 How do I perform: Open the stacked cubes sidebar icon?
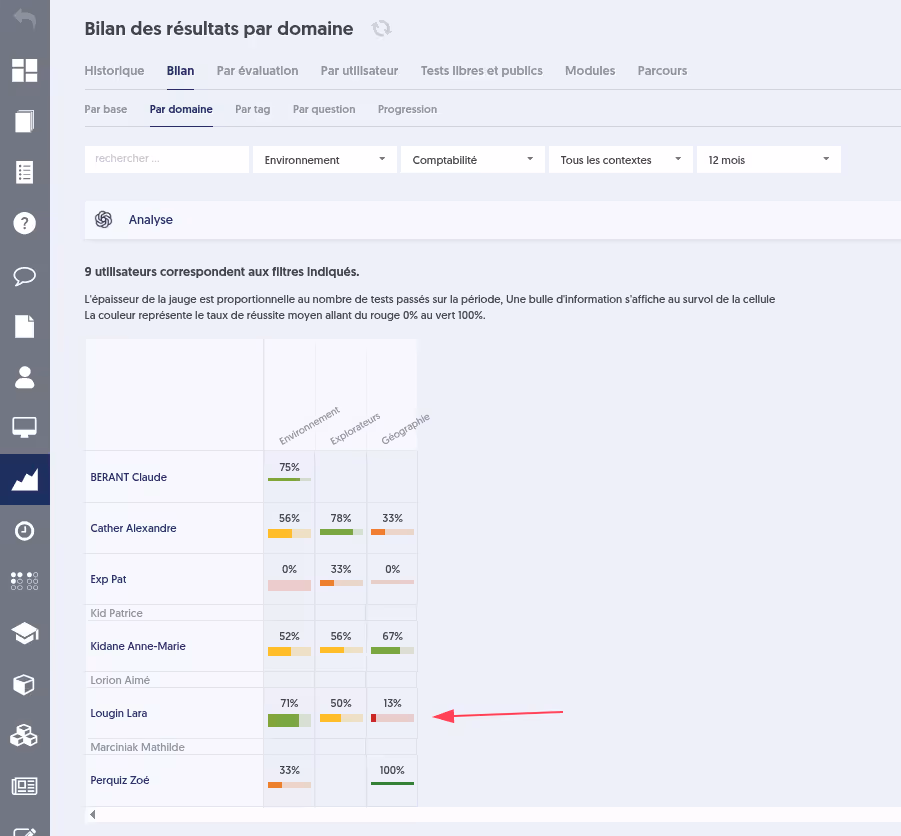[x=25, y=735]
